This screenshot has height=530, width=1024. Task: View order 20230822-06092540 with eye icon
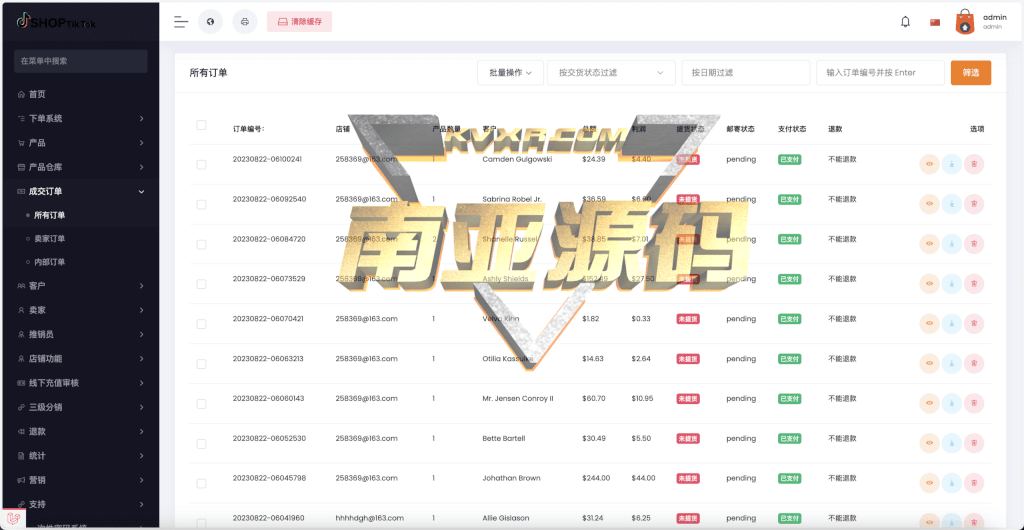(x=929, y=204)
